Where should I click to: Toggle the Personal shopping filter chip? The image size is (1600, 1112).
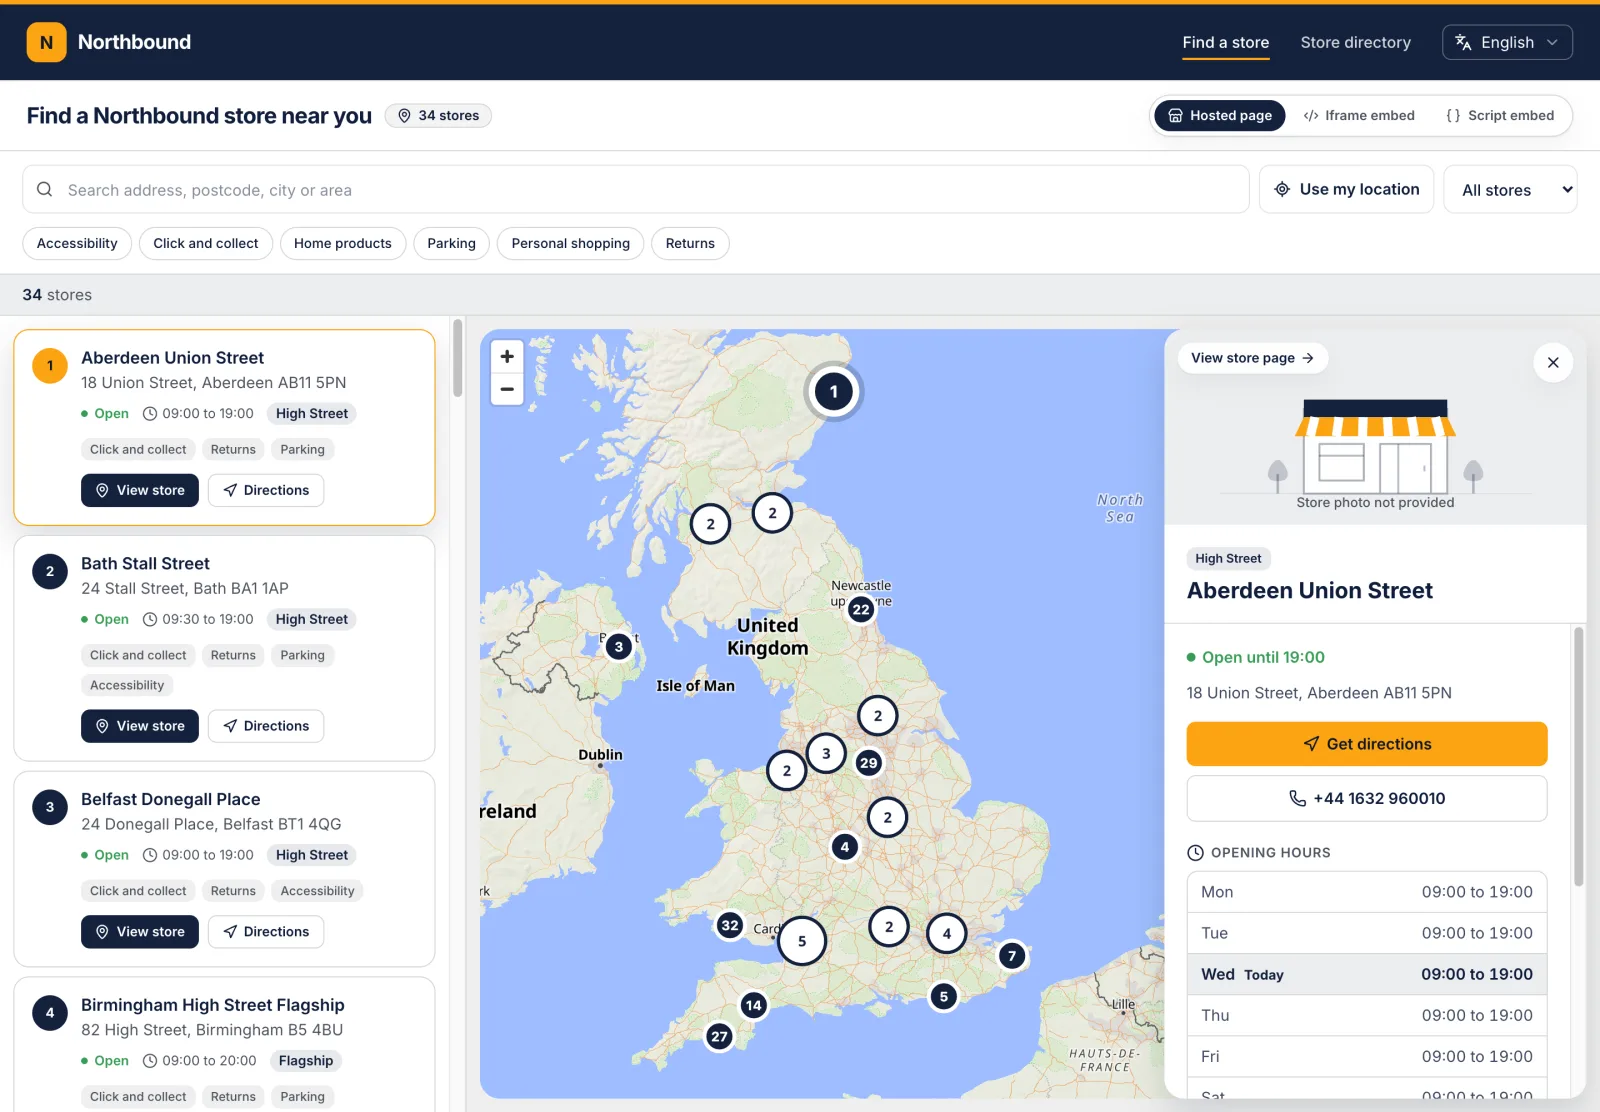pos(571,244)
